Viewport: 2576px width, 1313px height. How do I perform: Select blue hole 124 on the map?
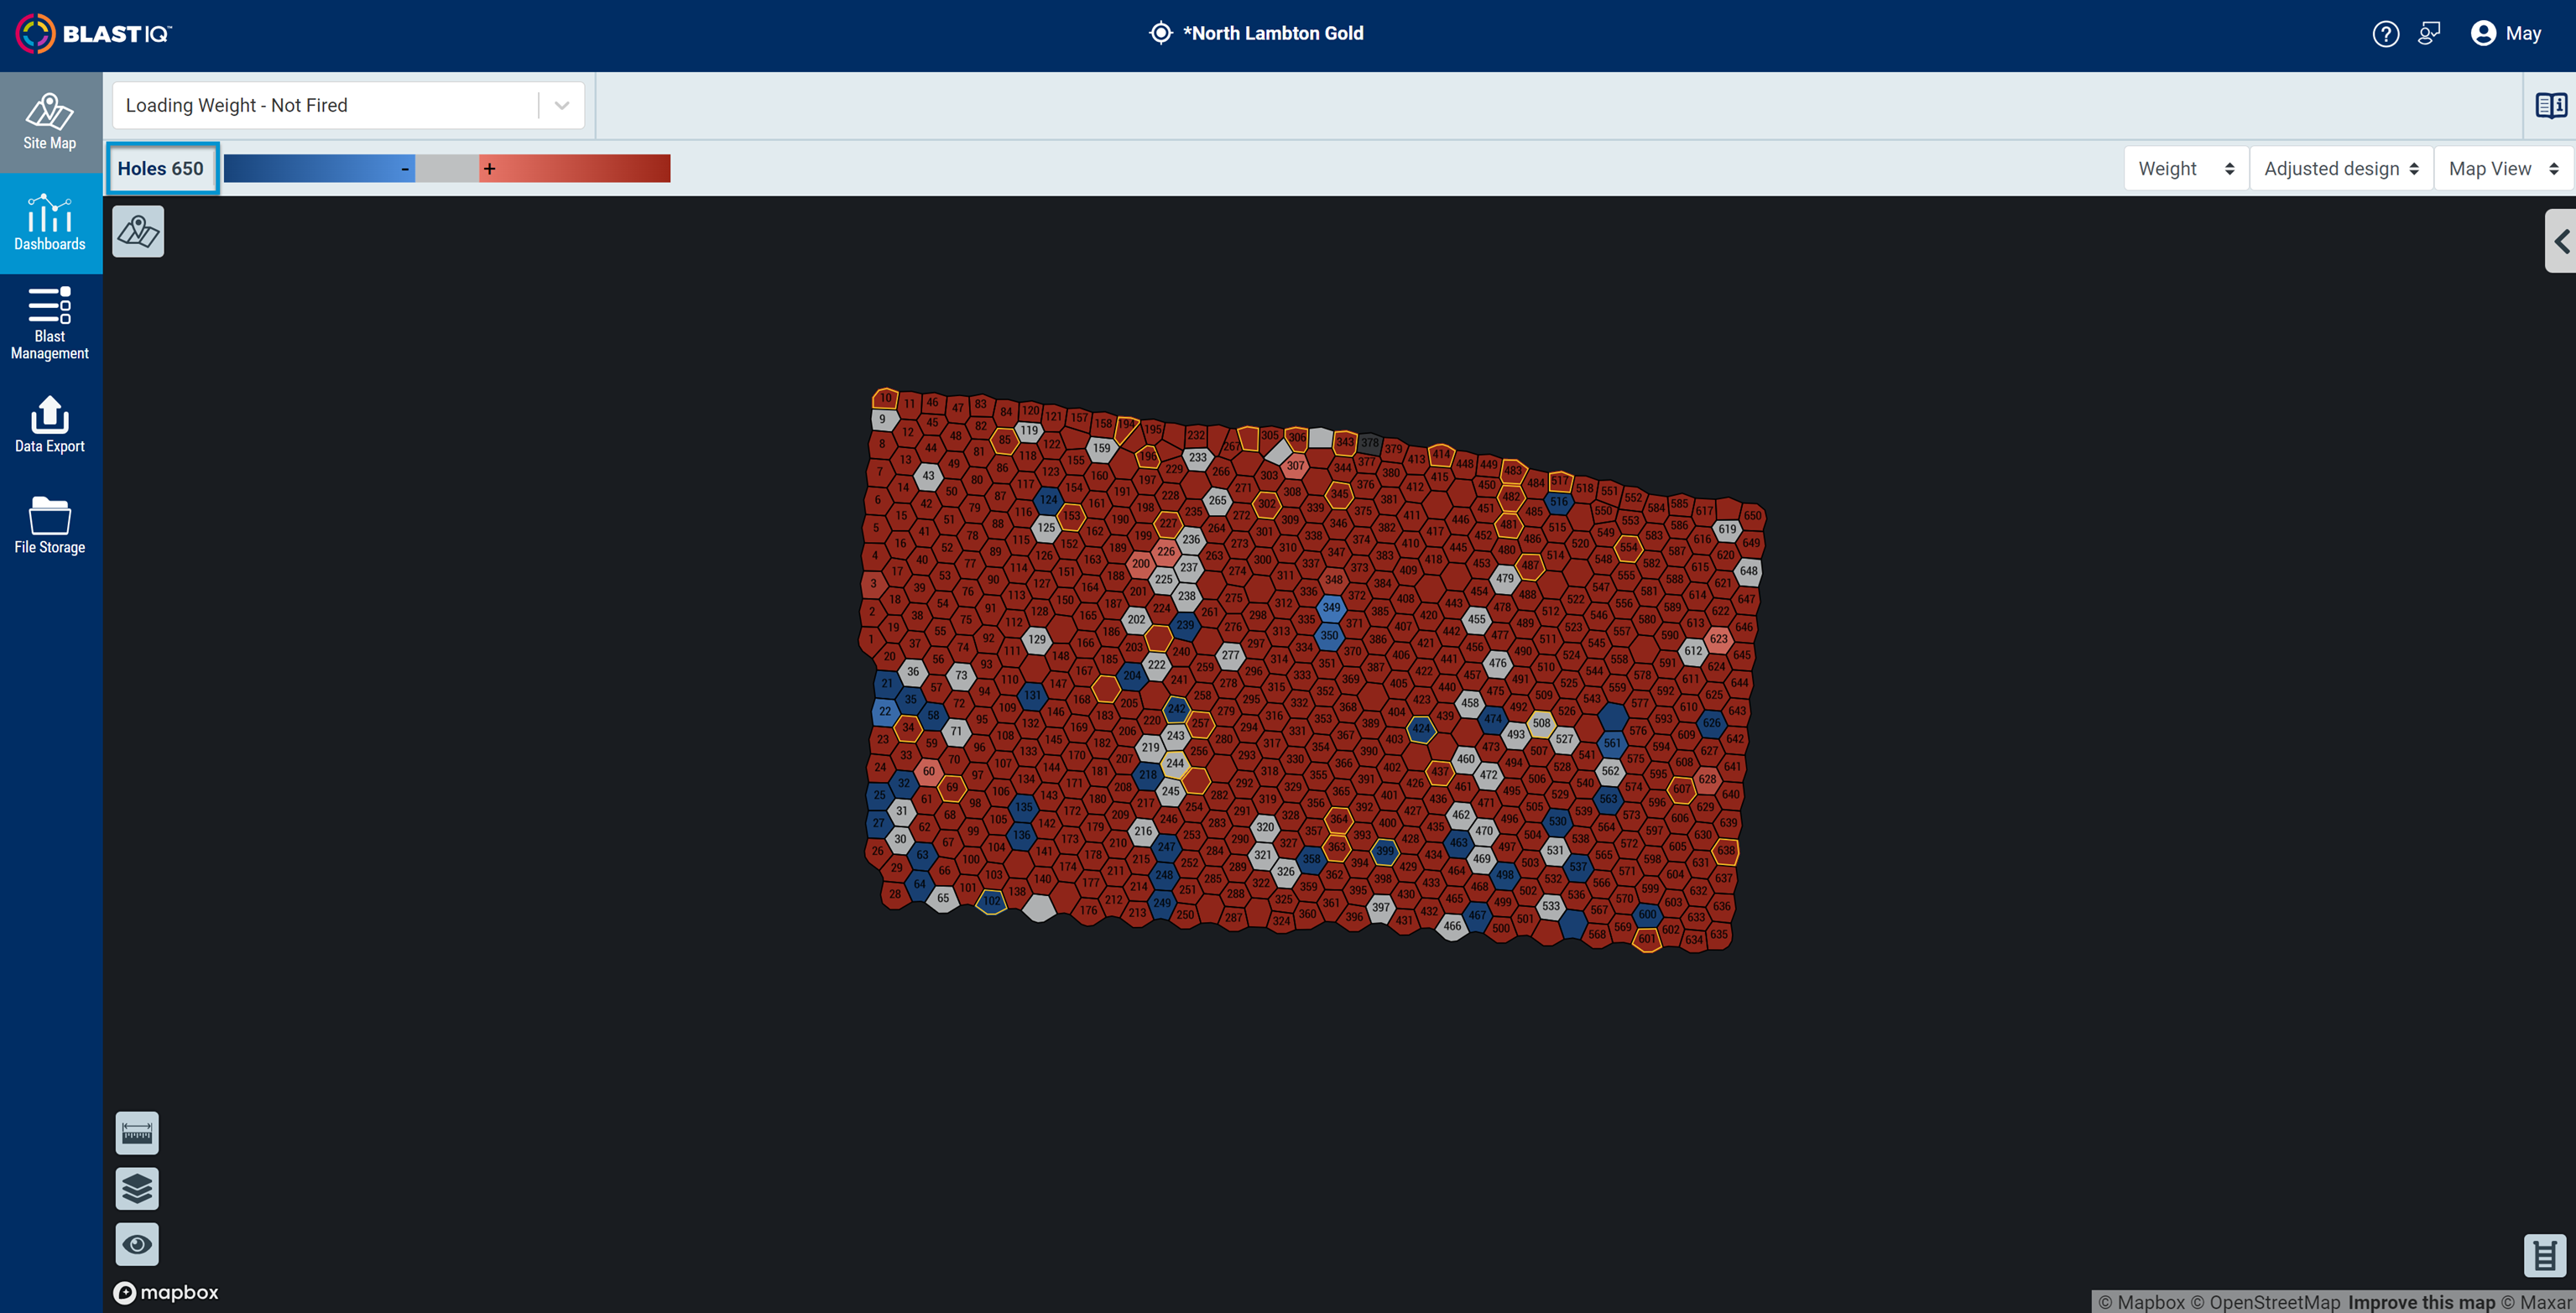[x=1048, y=499]
